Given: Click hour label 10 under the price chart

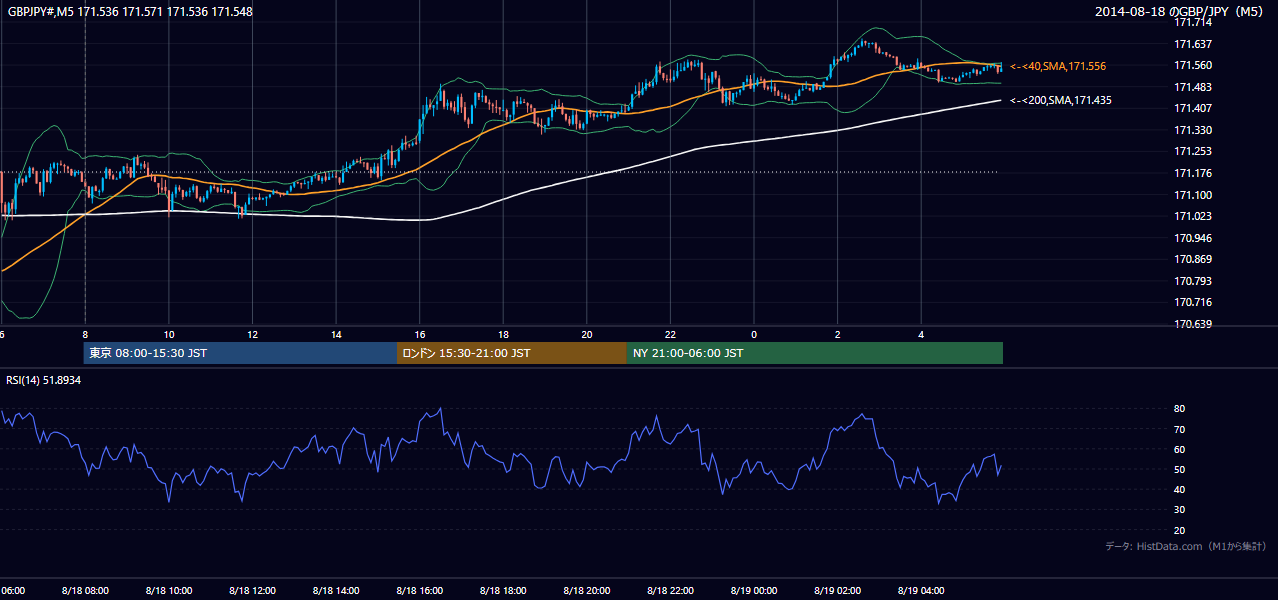Looking at the screenshot, I should [169, 334].
